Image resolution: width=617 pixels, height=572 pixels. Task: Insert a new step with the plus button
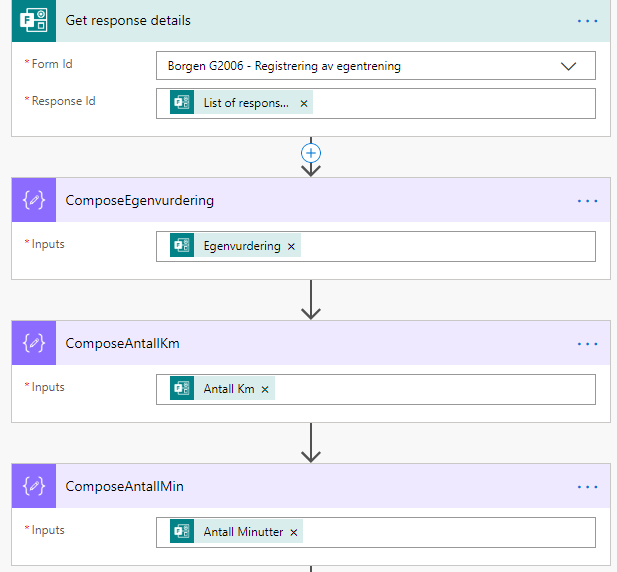click(311, 153)
